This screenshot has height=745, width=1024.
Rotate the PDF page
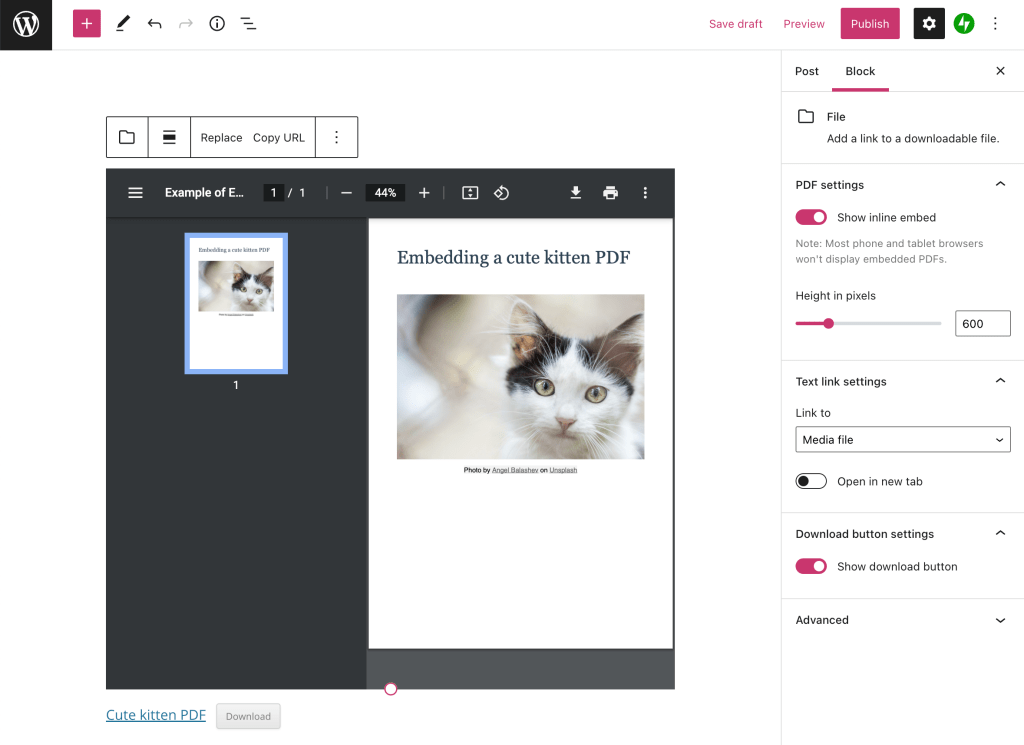click(x=501, y=192)
